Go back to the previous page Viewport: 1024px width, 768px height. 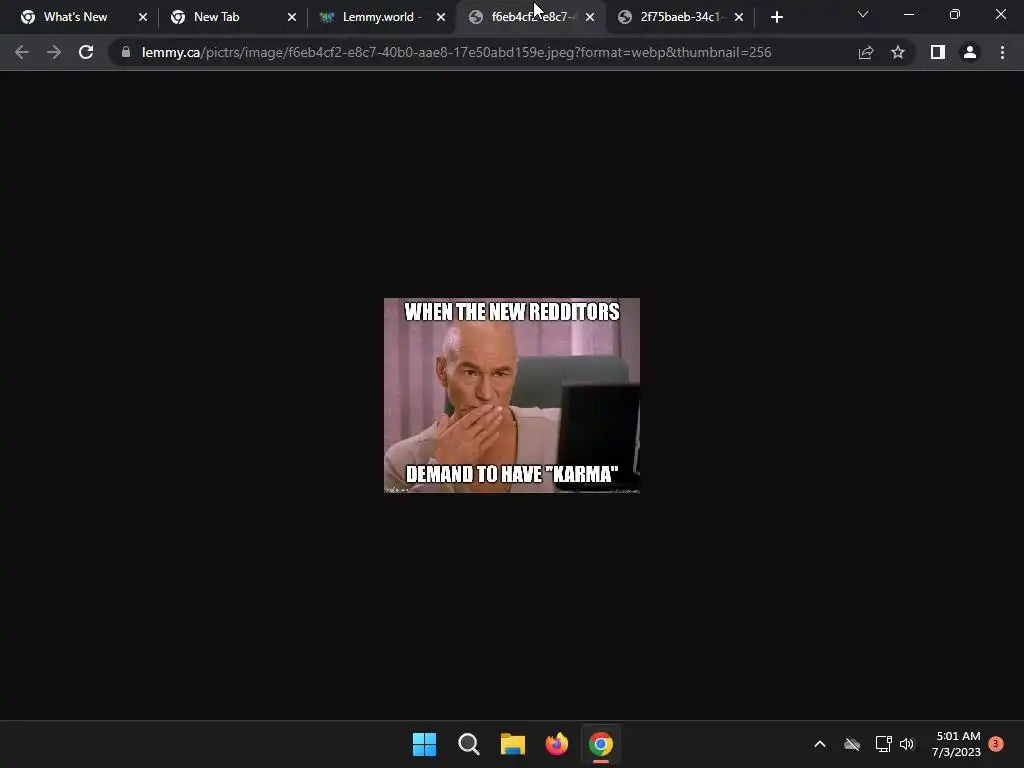[22, 52]
